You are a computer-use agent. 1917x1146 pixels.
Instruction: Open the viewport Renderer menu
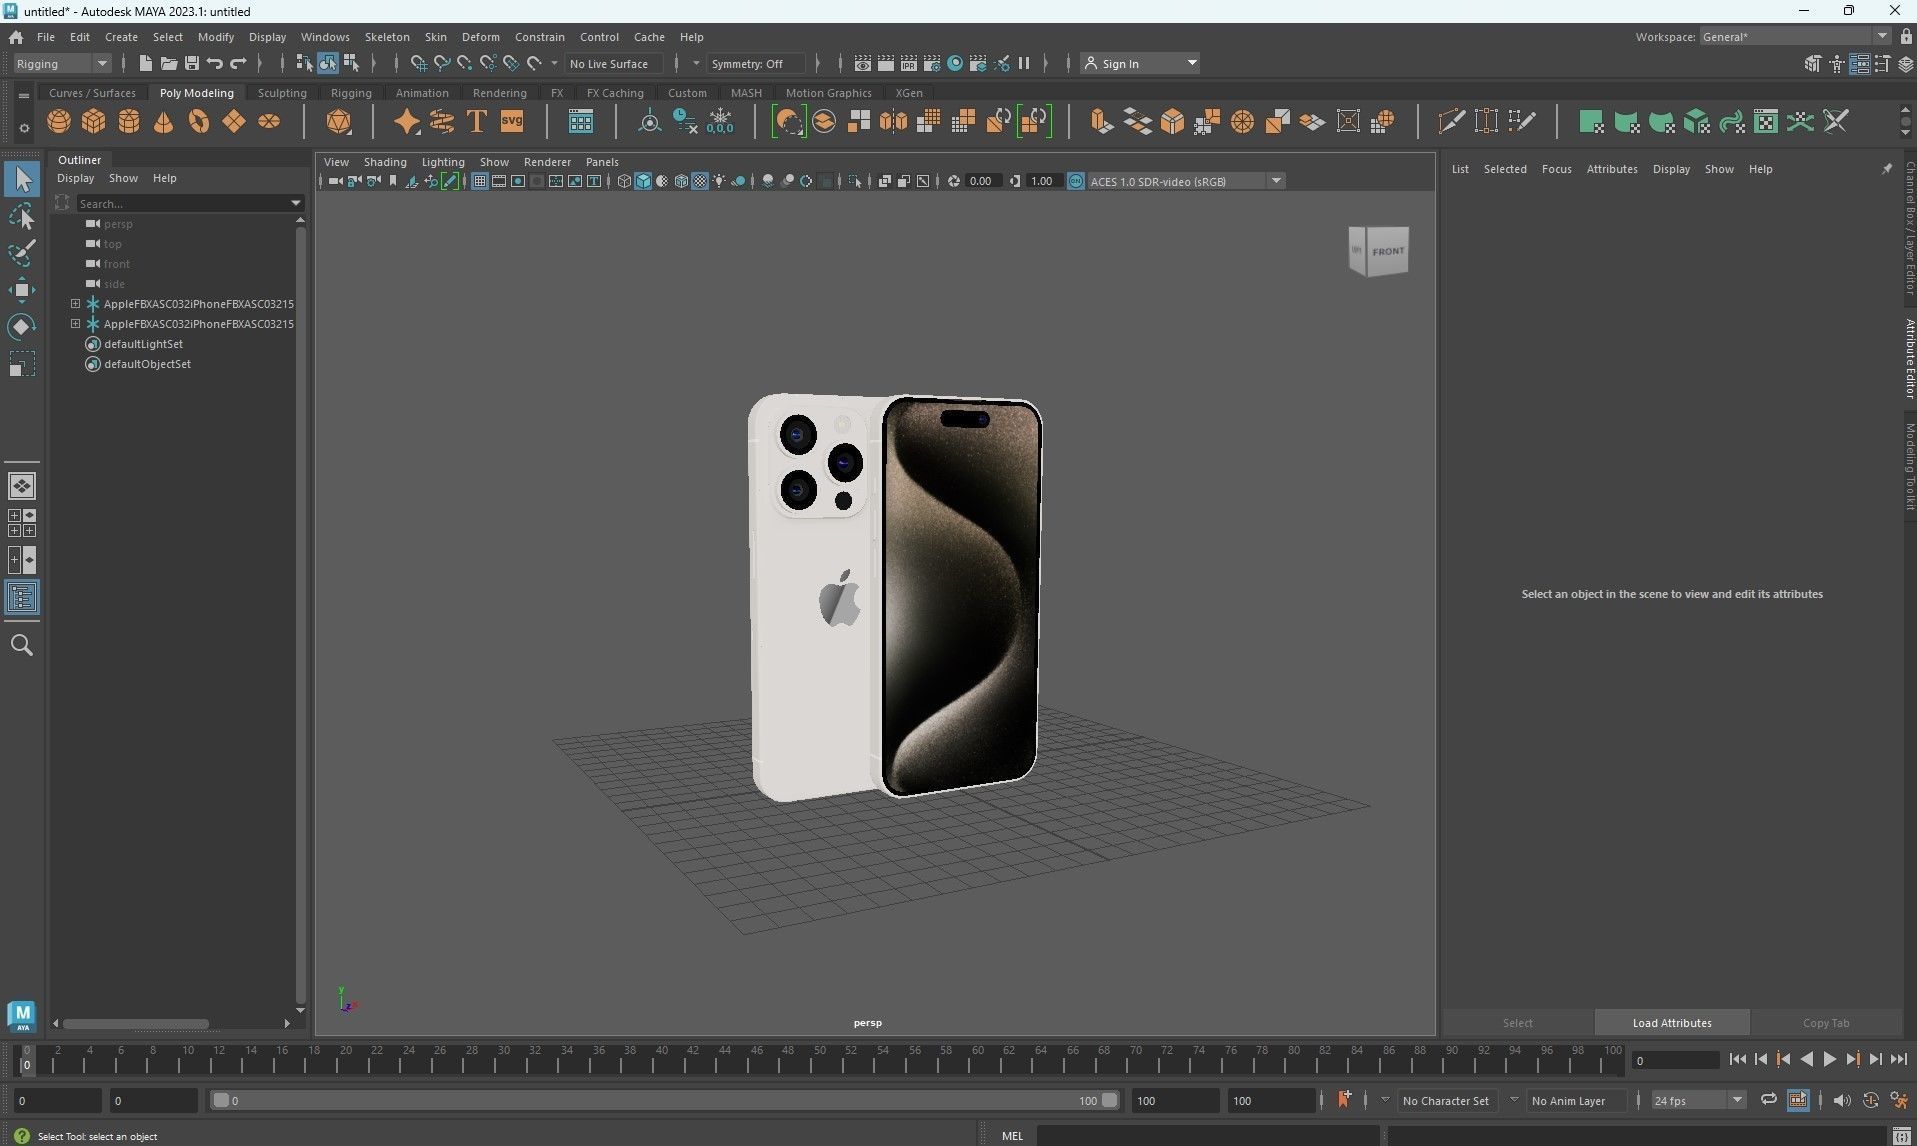[547, 161]
